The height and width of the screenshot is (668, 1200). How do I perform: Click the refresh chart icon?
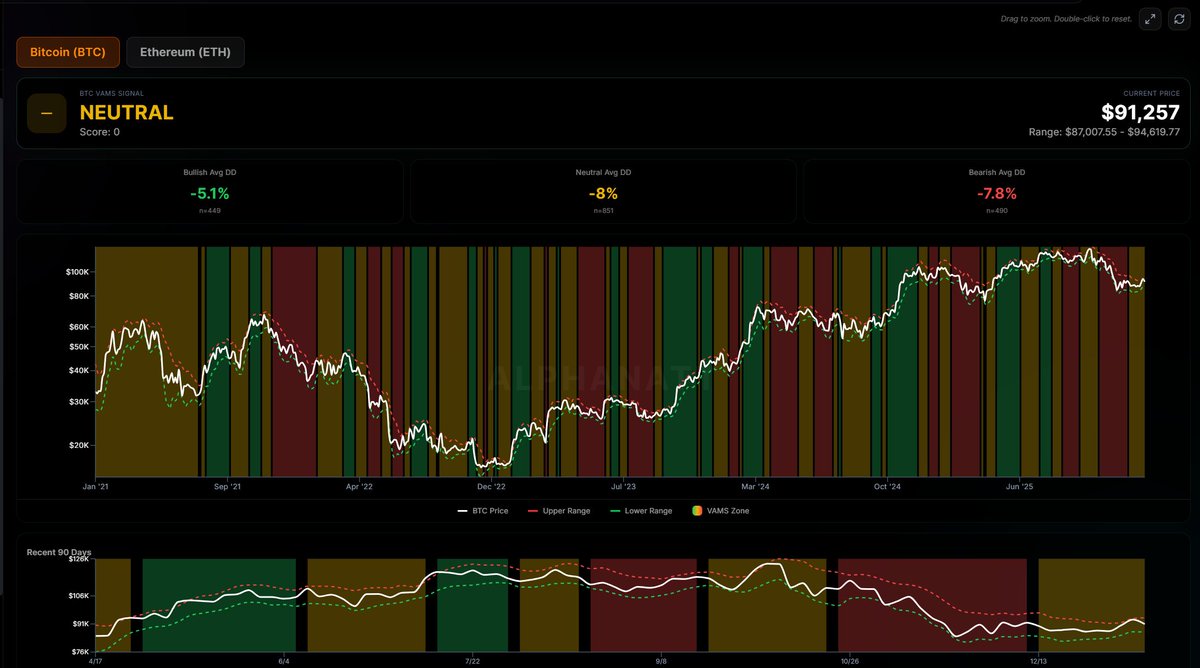1180,19
